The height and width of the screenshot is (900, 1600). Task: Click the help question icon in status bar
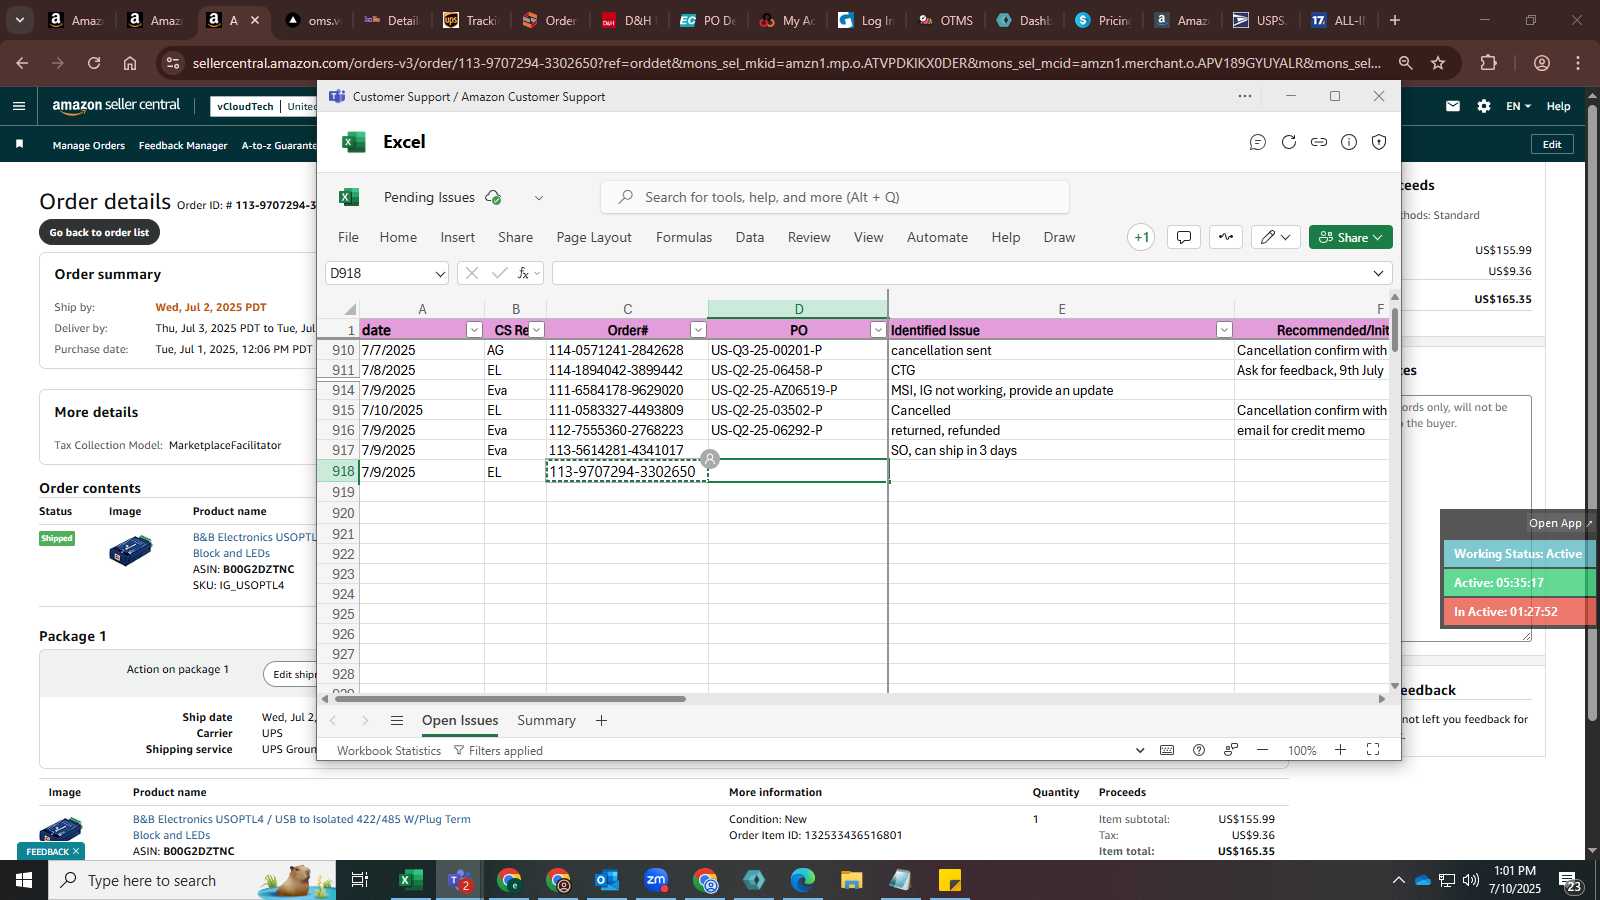(1199, 750)
